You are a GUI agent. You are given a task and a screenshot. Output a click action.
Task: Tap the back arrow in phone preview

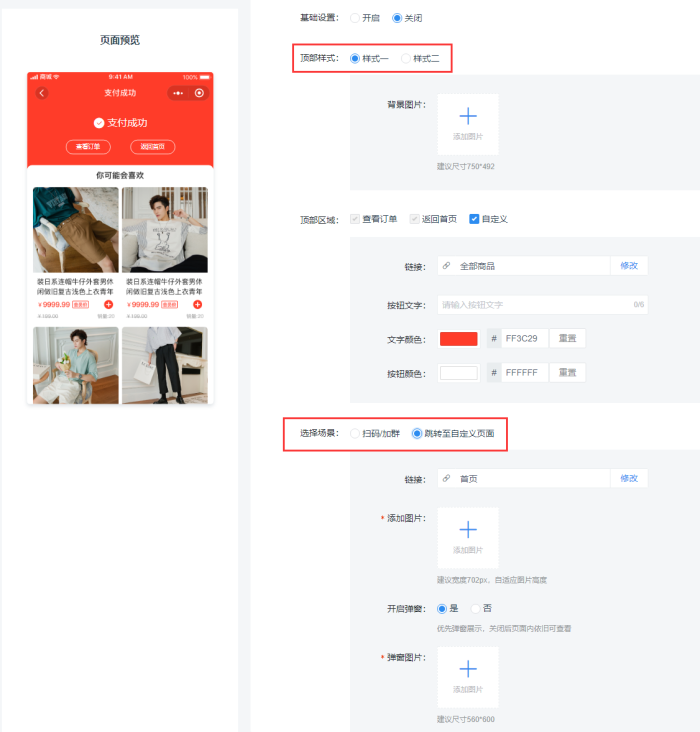pos(42,93)
